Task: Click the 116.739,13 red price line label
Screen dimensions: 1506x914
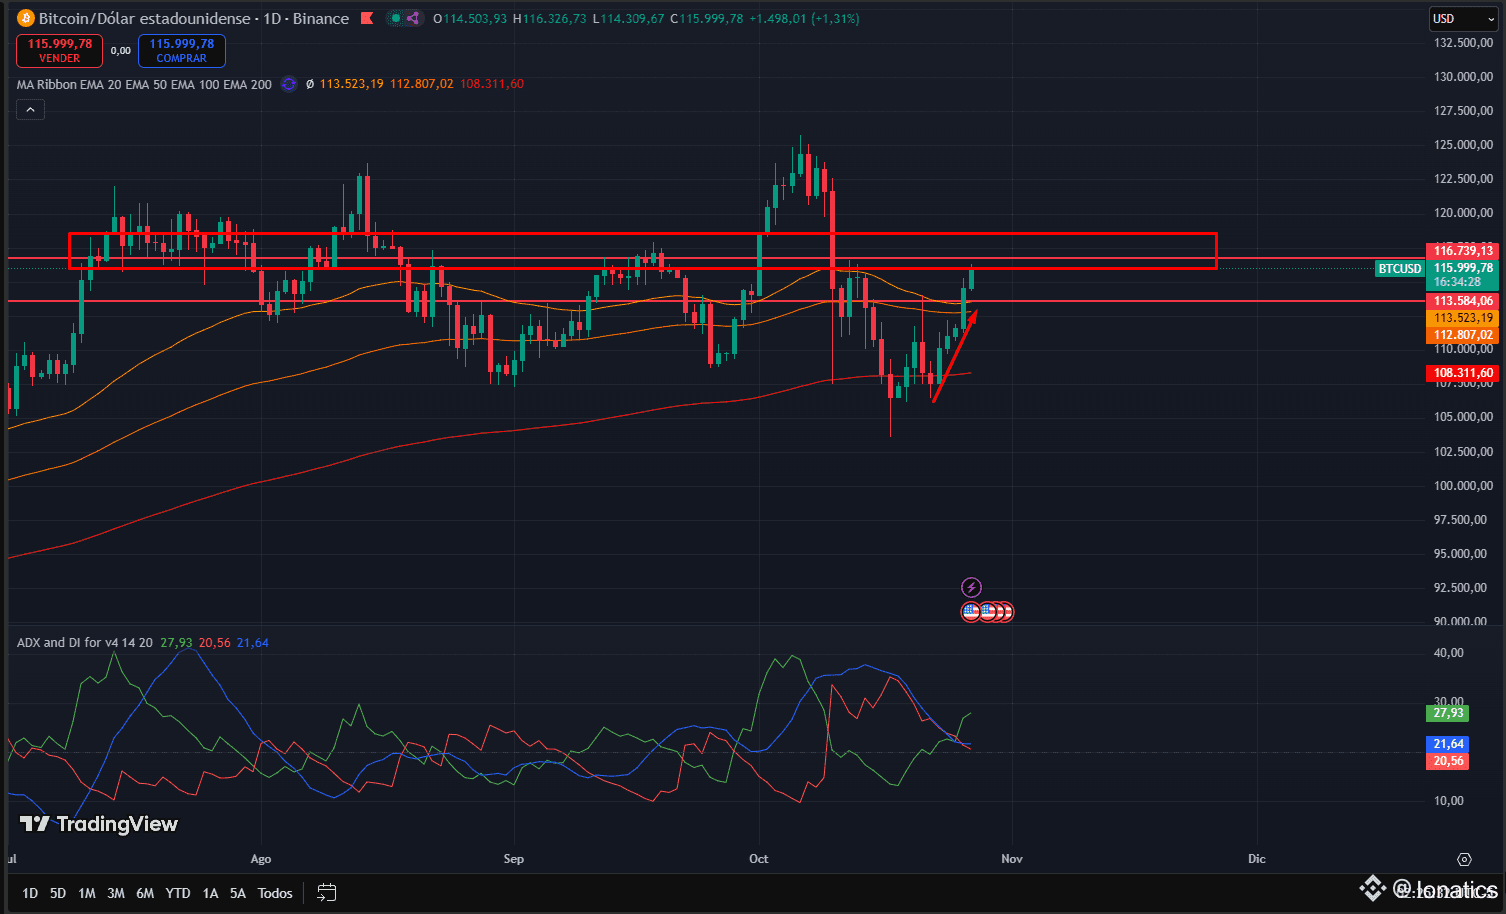Action: pos(1463,251)
